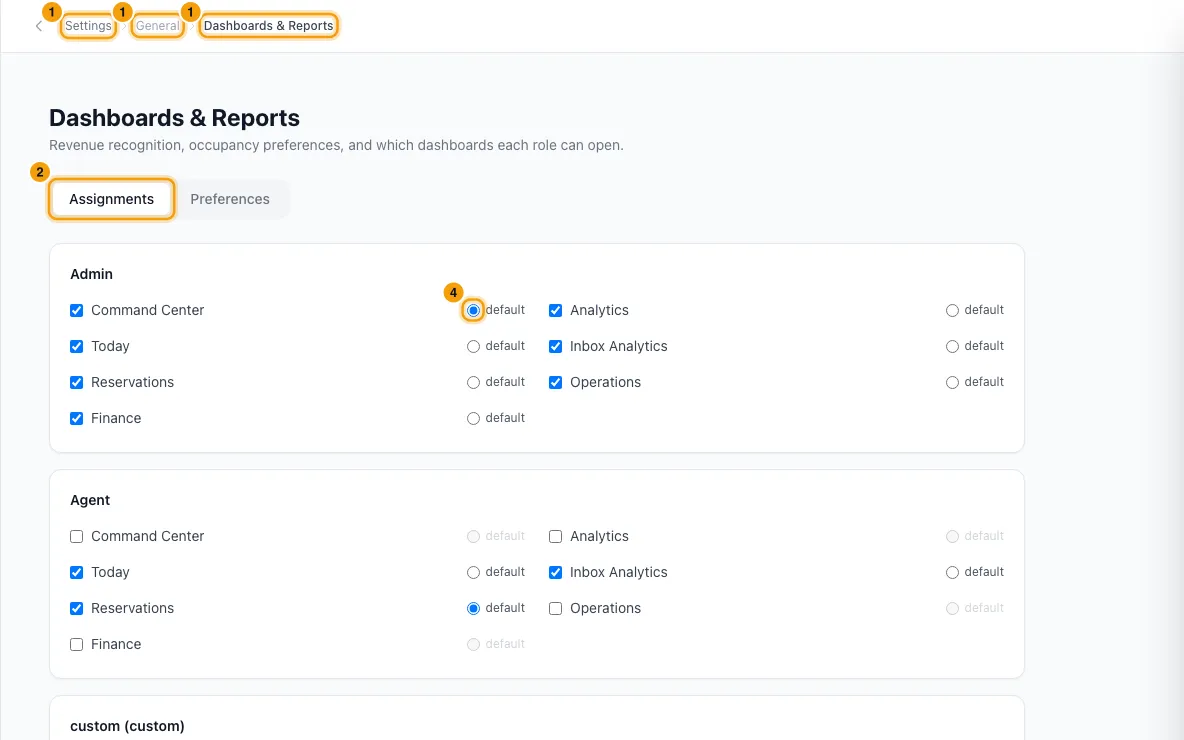Click Dashboards & Reports breadcrumb
The height and width of the screenshot is (740, 1184).
268,26
